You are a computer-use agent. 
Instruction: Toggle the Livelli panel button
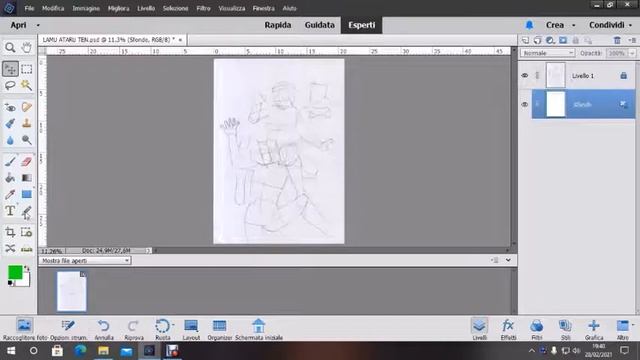[479, 329]
